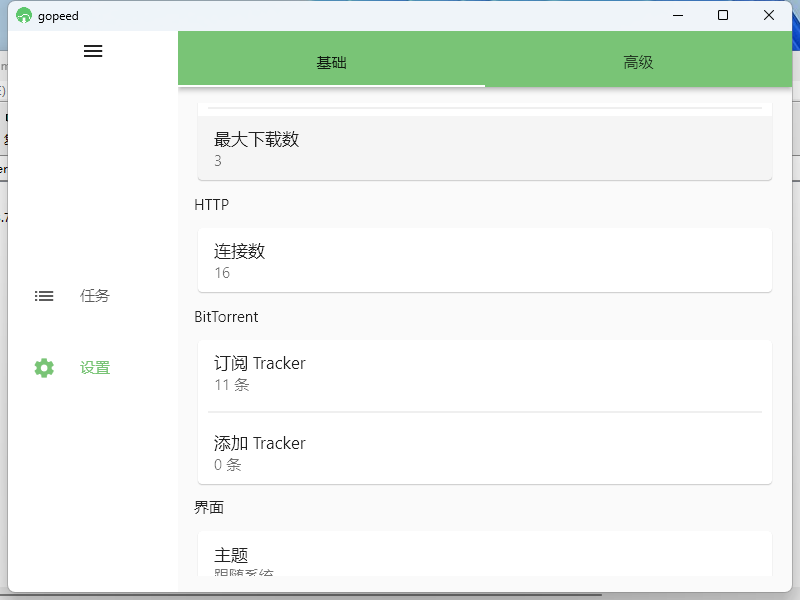This screenshot has height=600, width=800.
Task: Open the navigation drawer via hamburger icon
Action: coord(93,51)
